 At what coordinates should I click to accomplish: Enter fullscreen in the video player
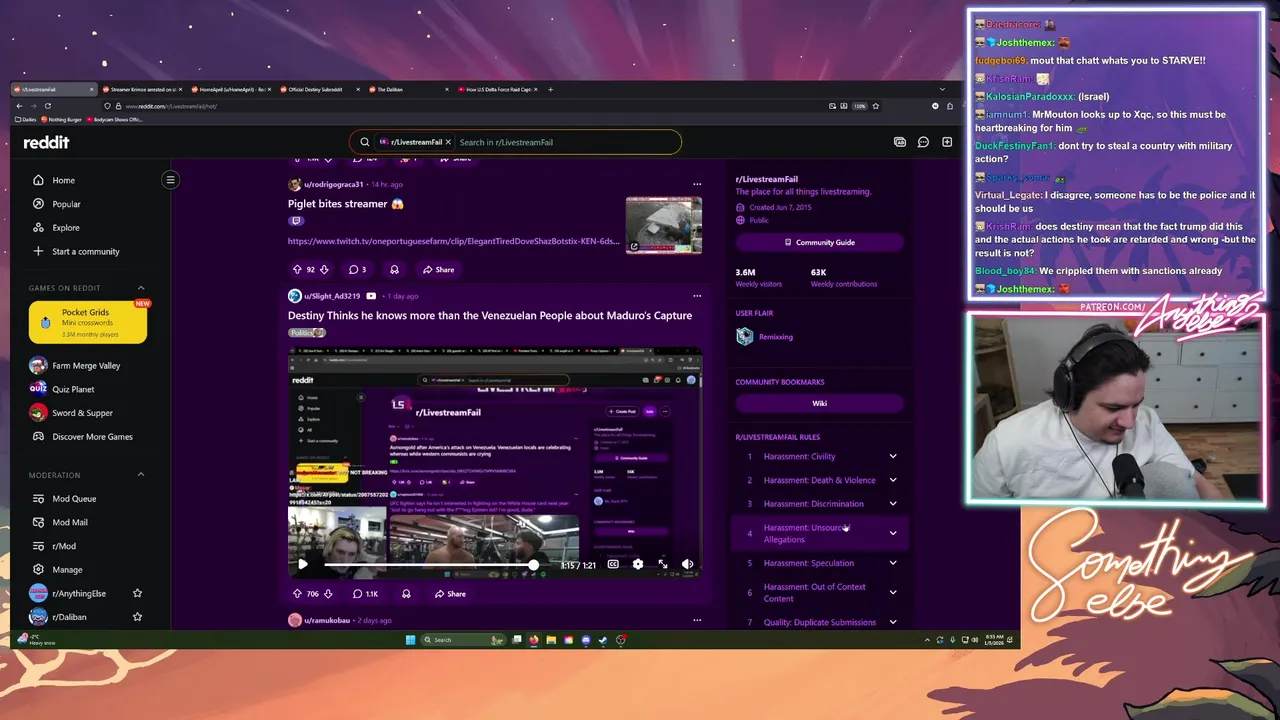pyautogui.click(x=663, y=564)
